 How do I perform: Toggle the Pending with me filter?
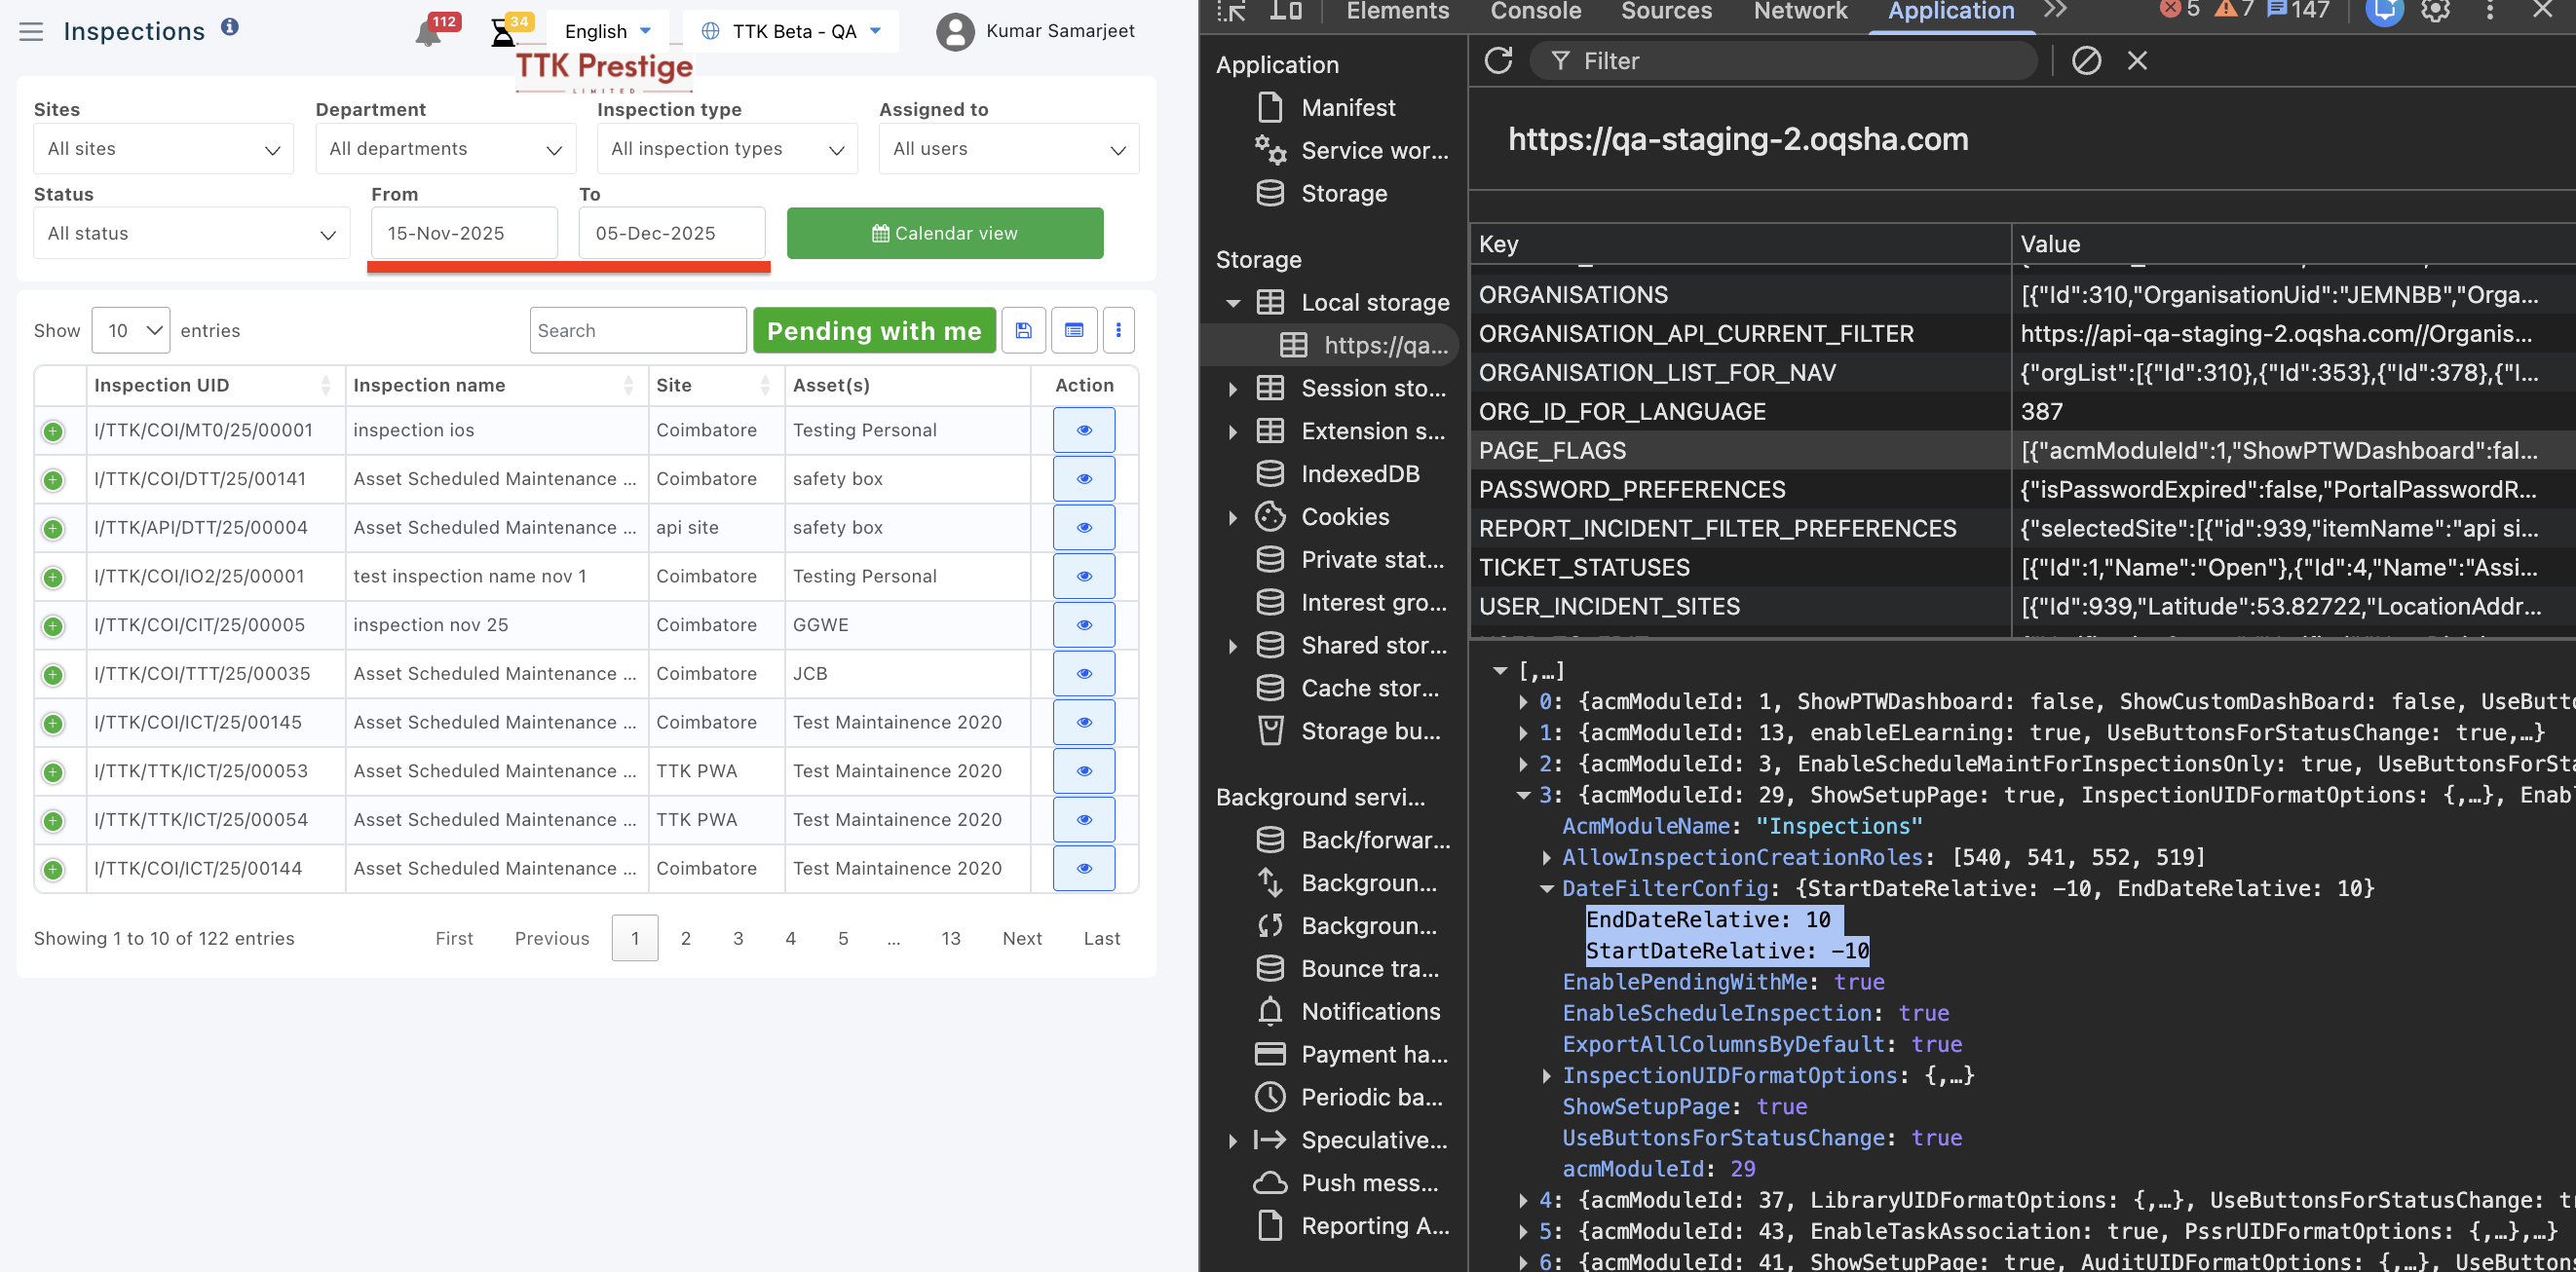[873, 330]
